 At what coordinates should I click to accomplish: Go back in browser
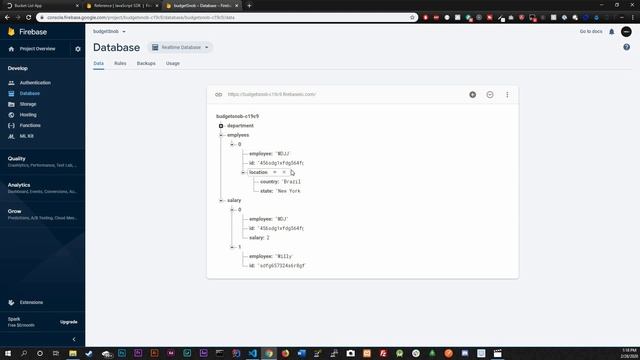coord(7,18)
